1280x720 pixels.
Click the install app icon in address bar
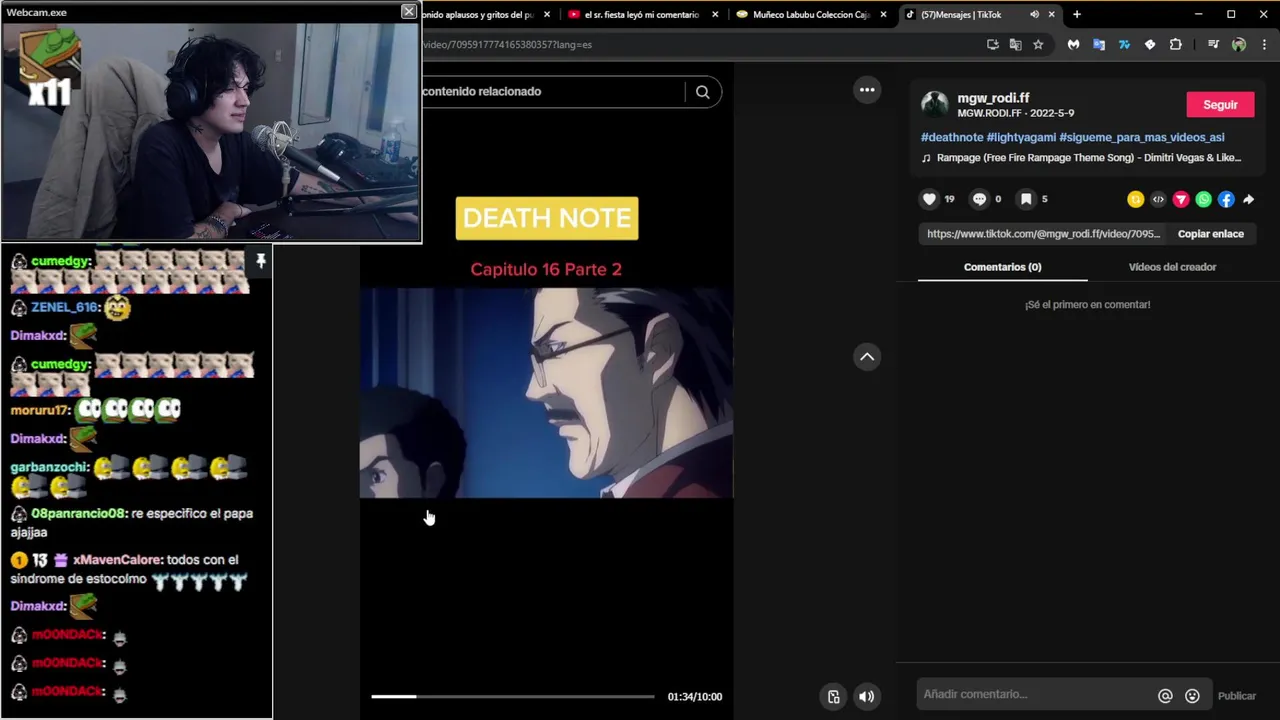[992, 44]
